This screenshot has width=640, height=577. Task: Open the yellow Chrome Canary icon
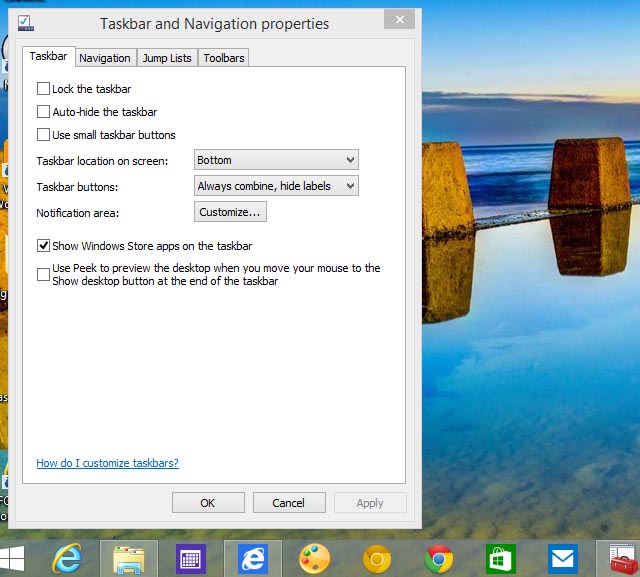tap(377, 559)
